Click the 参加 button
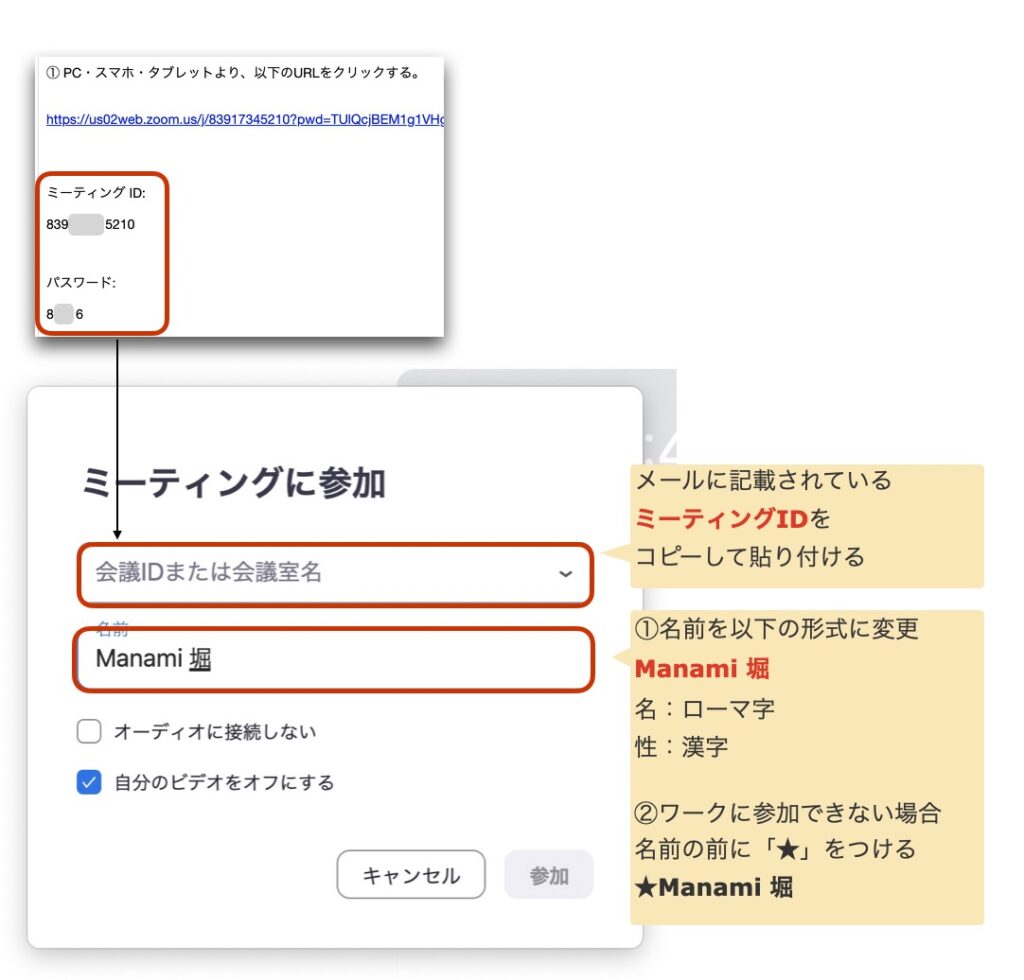Screen dimensions: 1024x980 [x=549, y=875]
